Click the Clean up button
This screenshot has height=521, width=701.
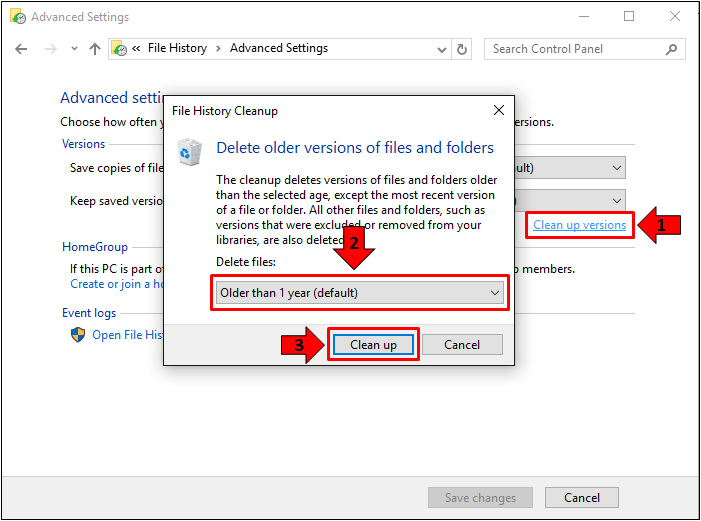tap(373, 345)
